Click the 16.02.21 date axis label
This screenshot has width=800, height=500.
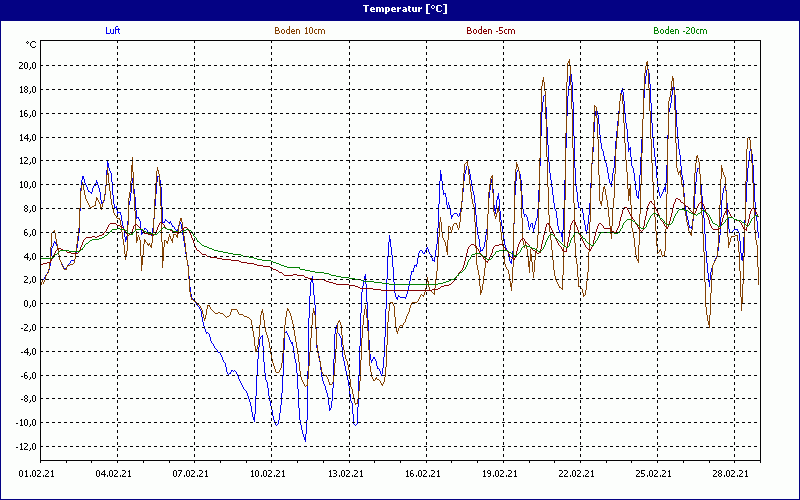pos(422,475)
